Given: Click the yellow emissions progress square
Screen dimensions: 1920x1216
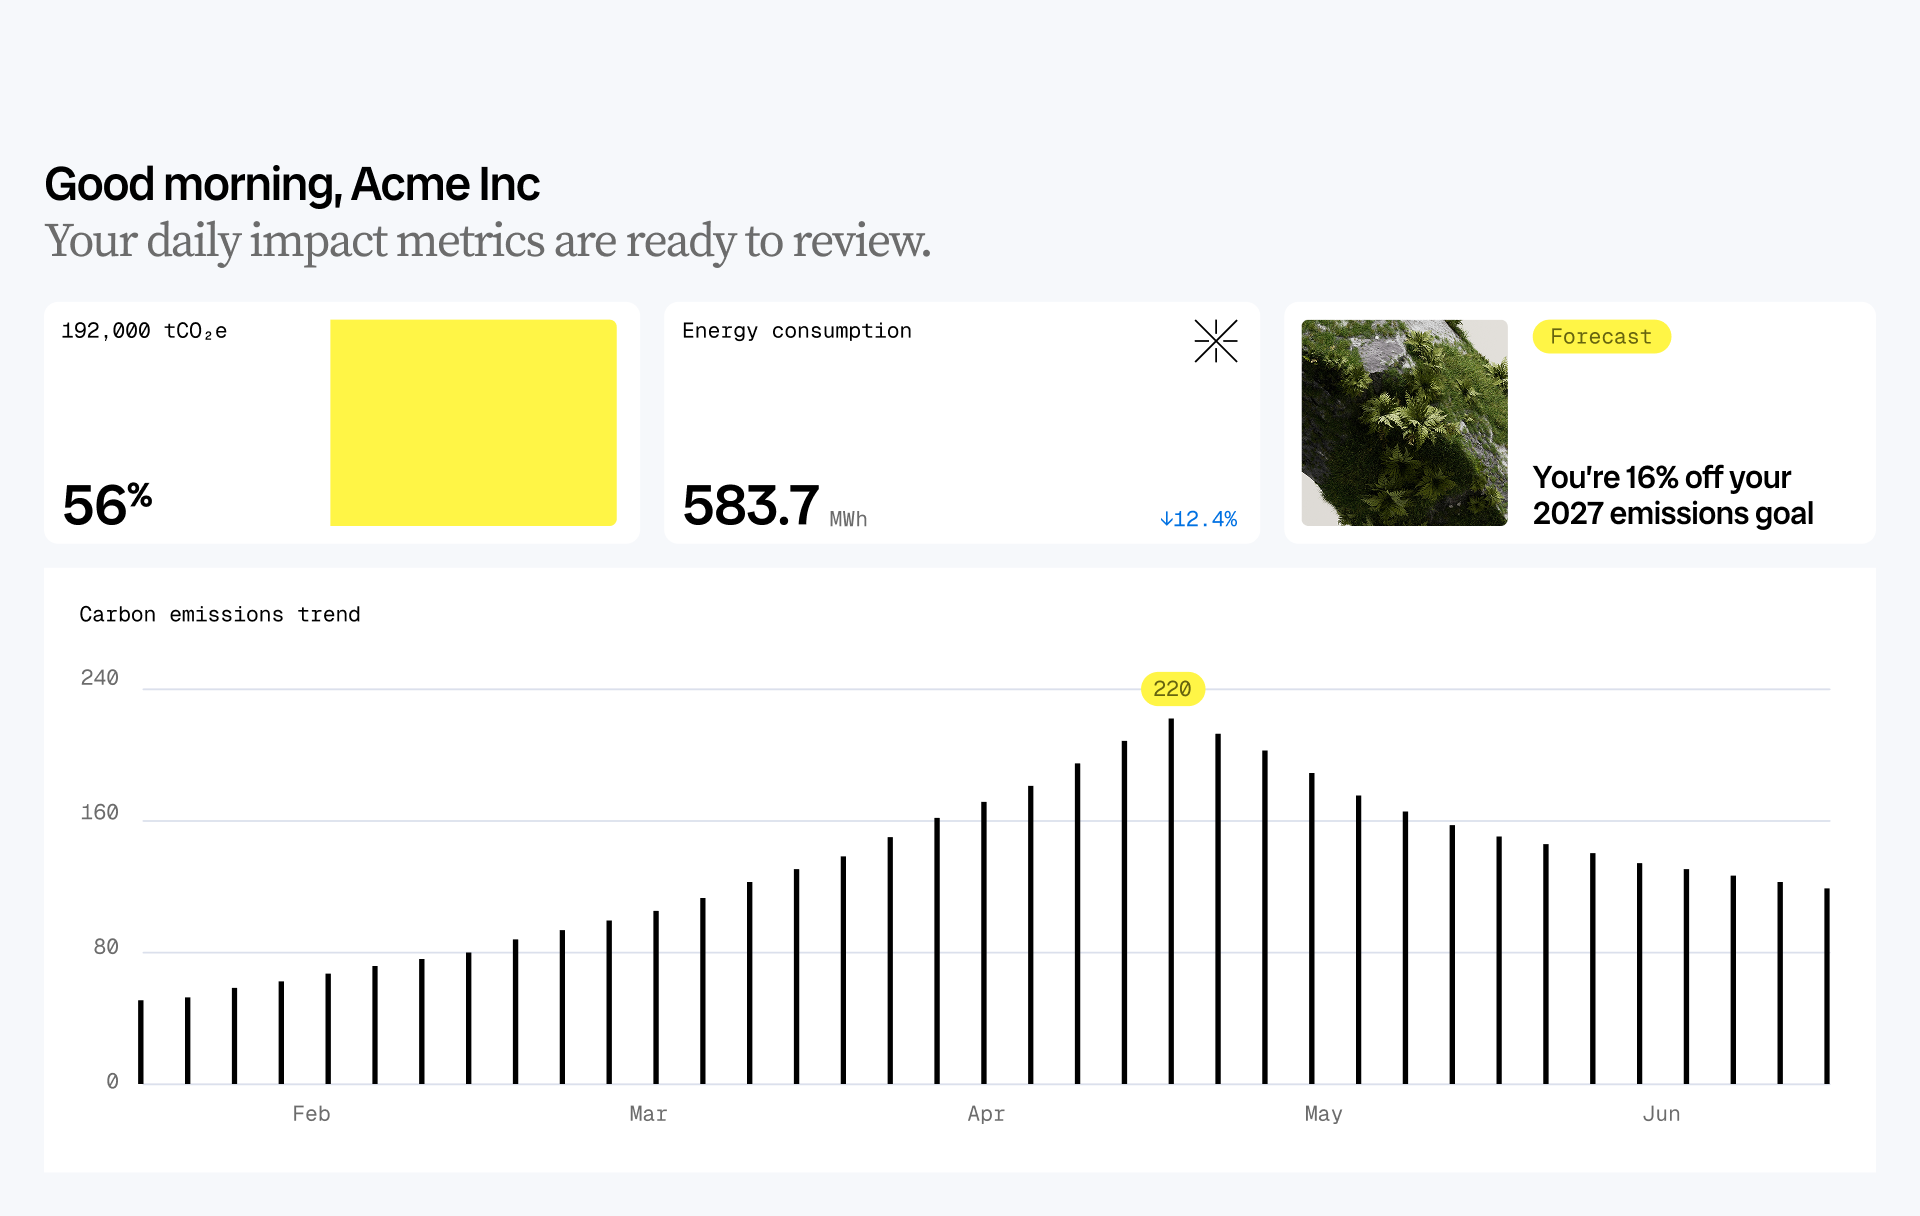Looking at the screenshot, I should [473, 423].
